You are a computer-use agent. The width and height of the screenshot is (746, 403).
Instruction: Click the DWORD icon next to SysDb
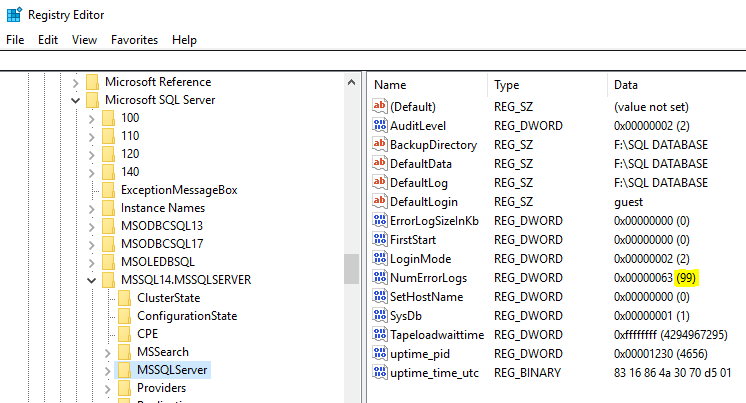tap(380, 315)
